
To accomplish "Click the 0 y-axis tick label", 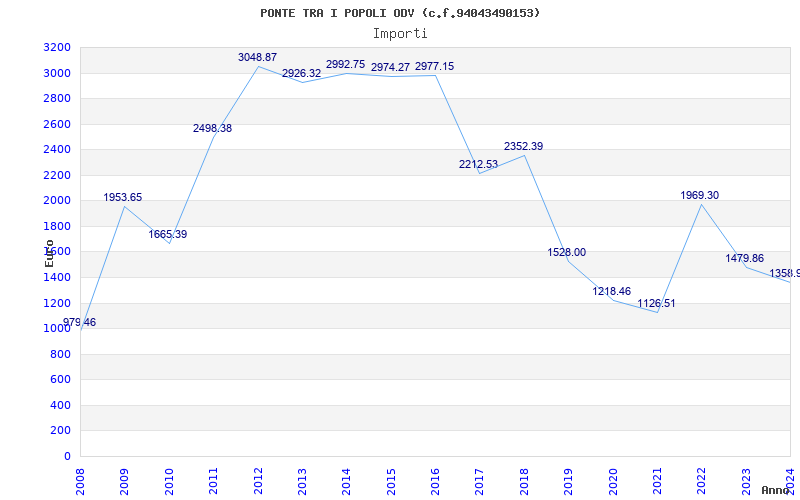I will click(x=67, y=457).
